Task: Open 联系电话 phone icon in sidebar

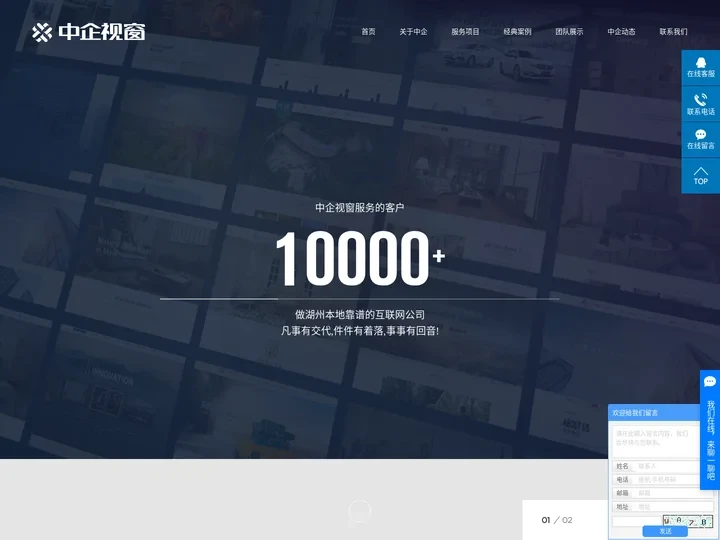Action: [x=701, y=104]
